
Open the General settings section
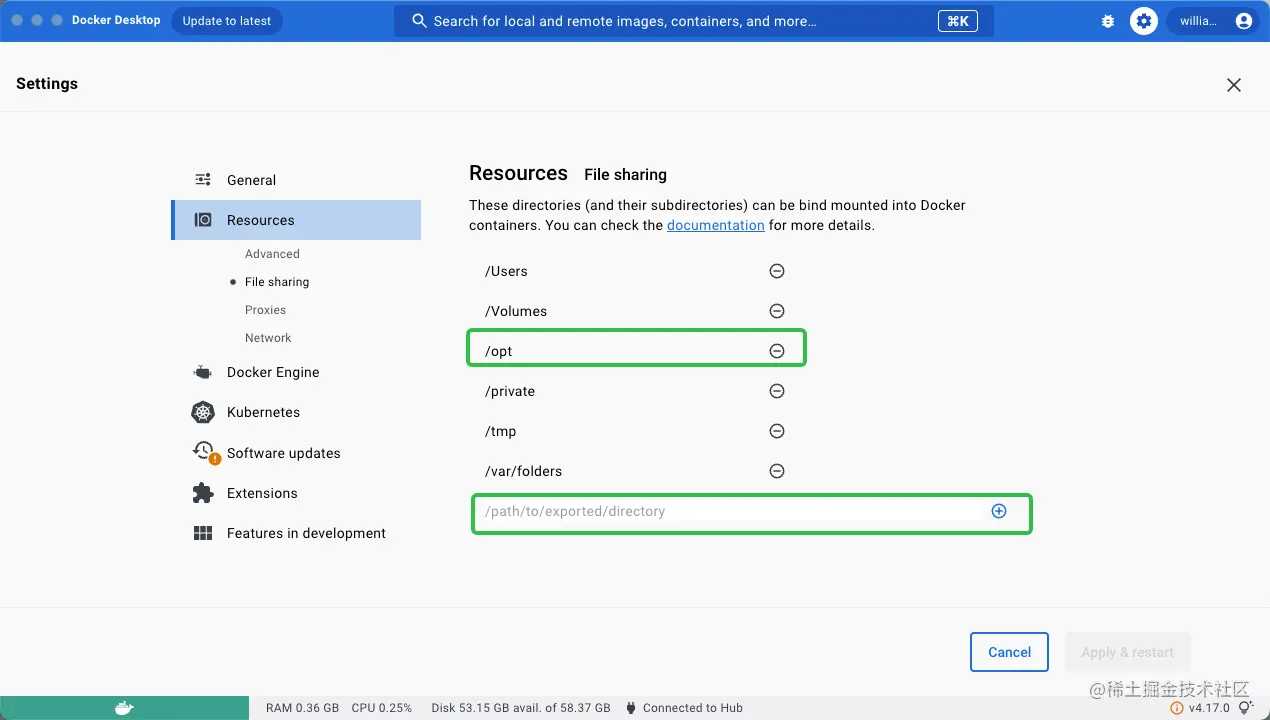click(251, 180)
